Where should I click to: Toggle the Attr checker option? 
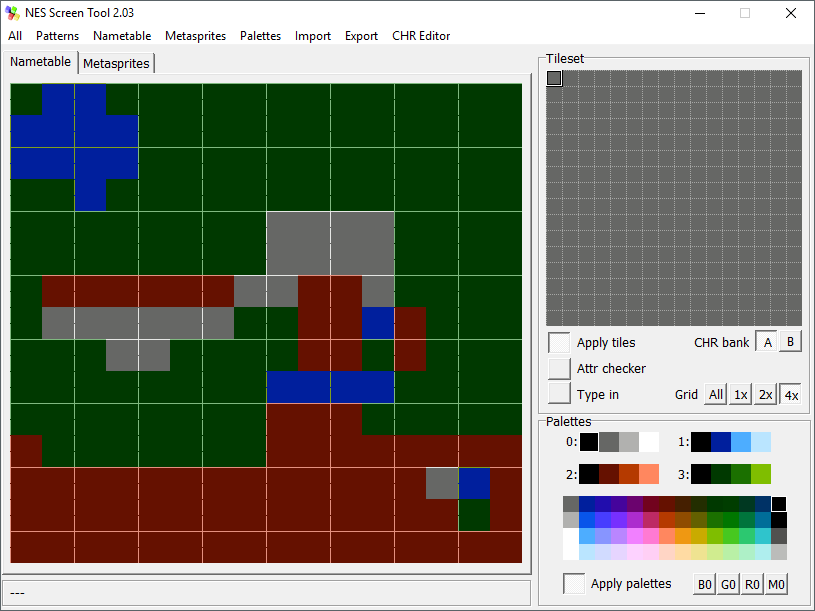click(x=559, y=369)
